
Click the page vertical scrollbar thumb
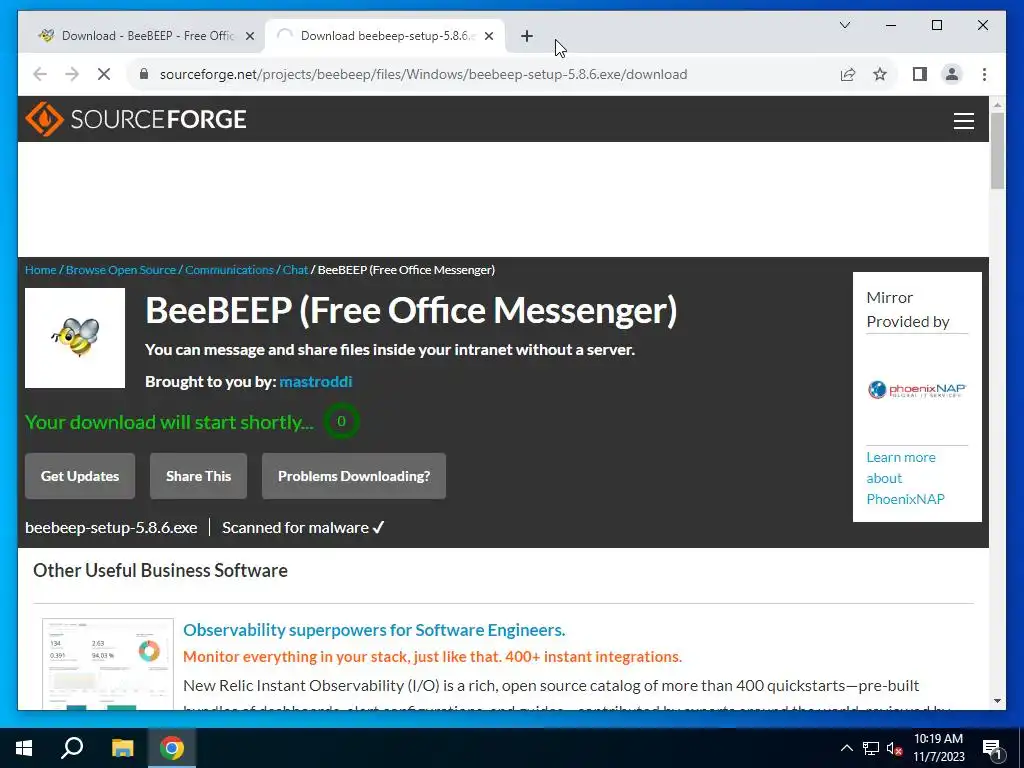(997, 151)
